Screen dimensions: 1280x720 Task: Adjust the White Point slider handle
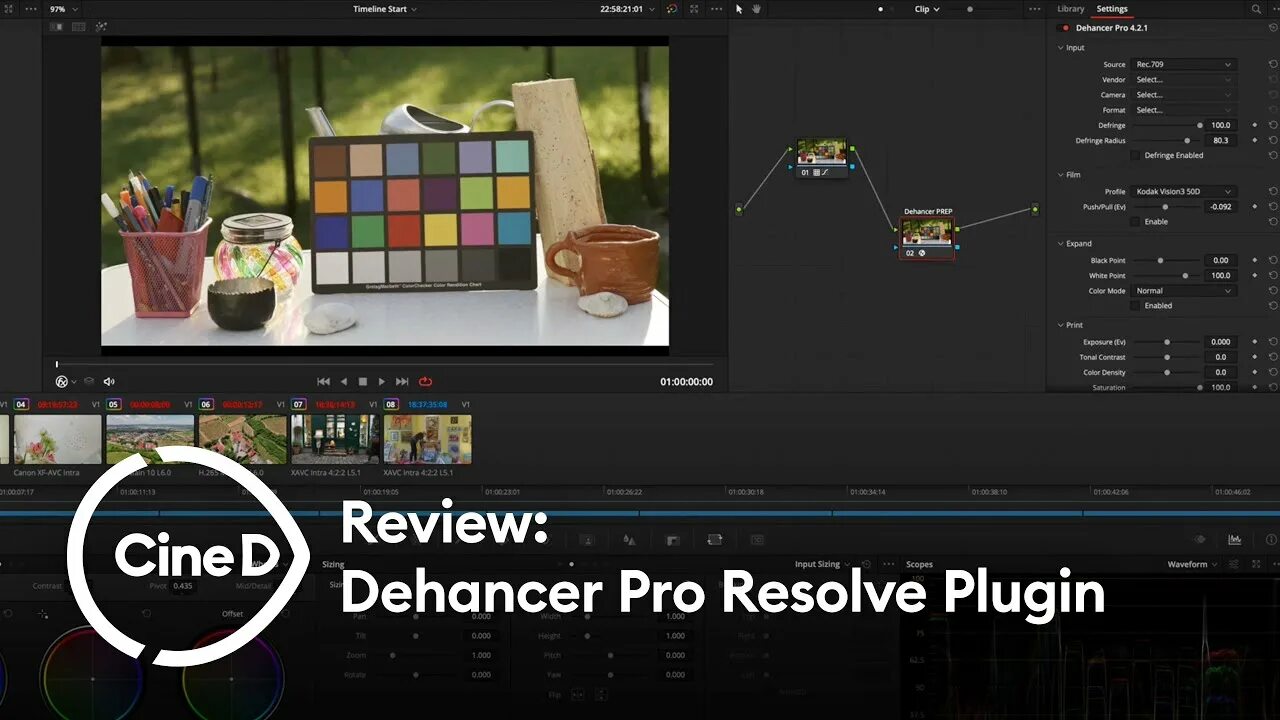[1186, 275]
